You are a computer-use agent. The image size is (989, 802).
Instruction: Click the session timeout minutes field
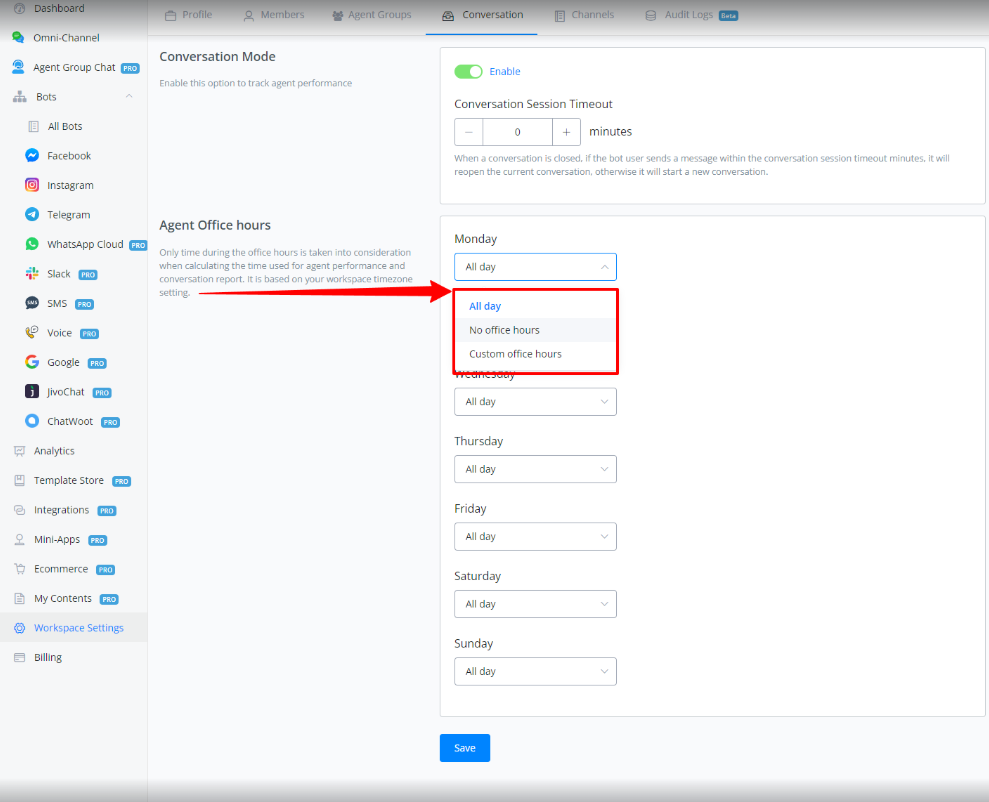click(517, 132)
